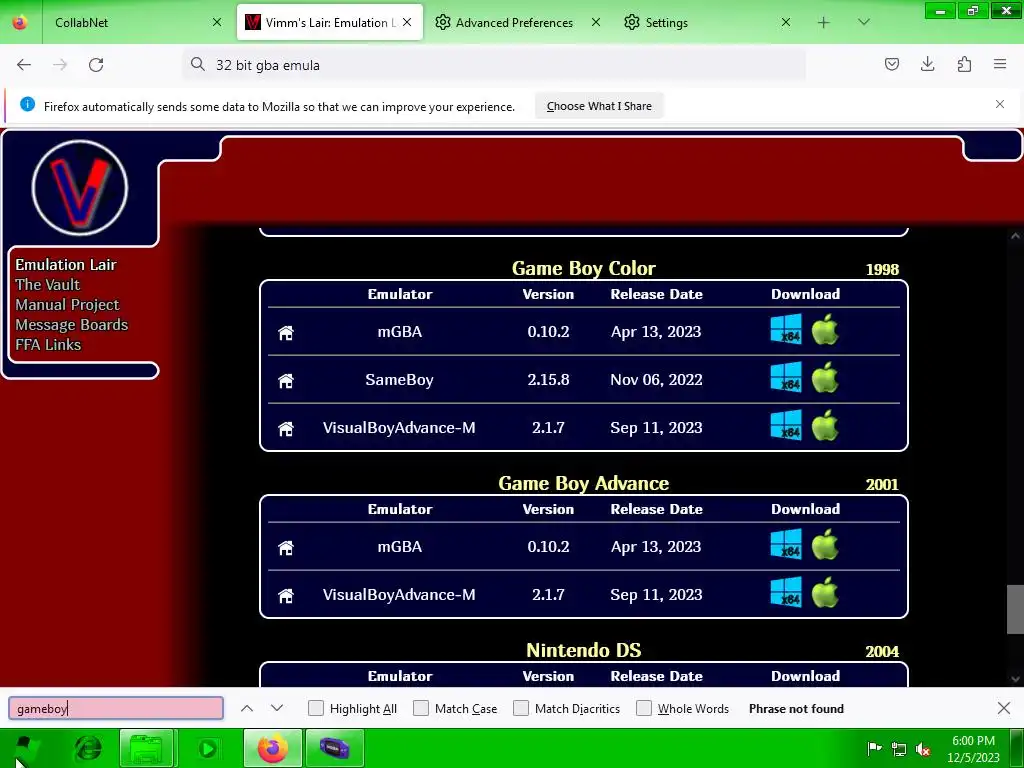
Task: Download Windows x64 mGBA for Game Boy Advance
Action: [x=786, y=544]
